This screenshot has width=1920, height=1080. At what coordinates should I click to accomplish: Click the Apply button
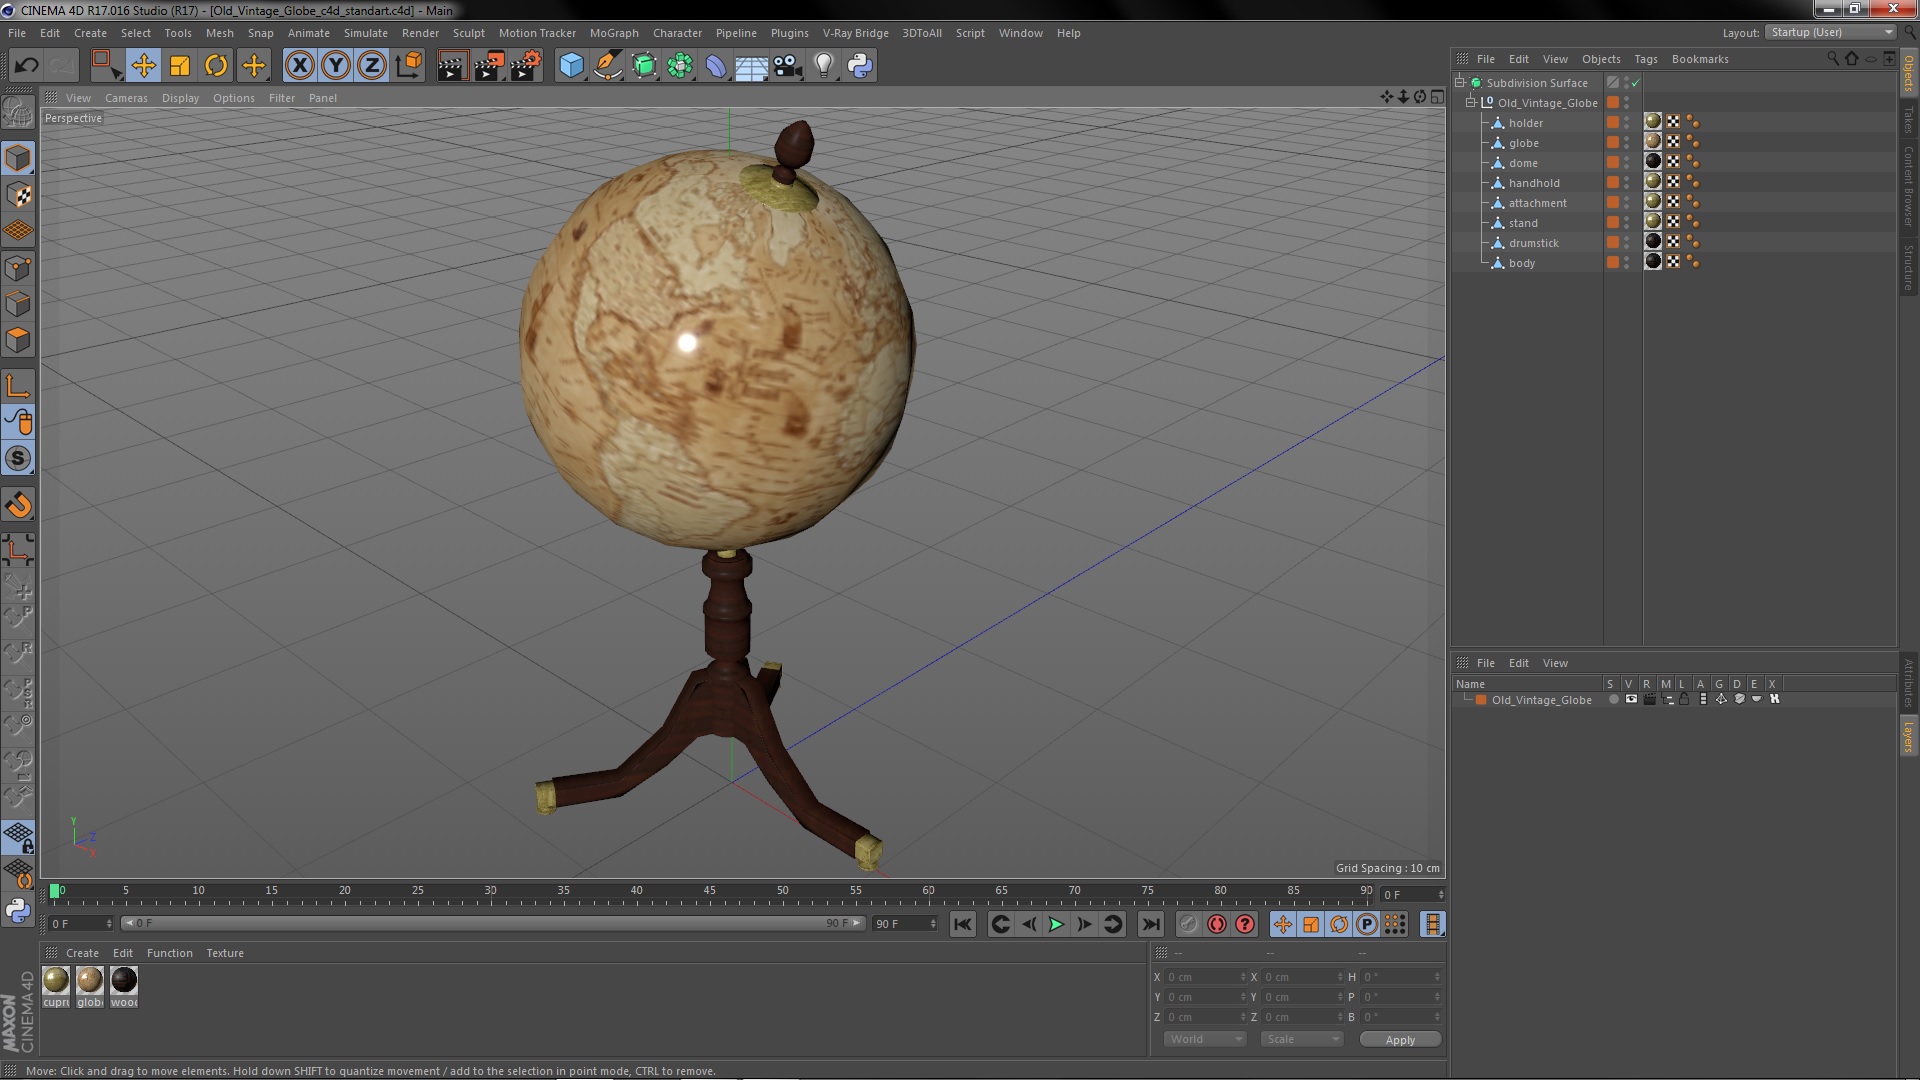(1399, 1039)
